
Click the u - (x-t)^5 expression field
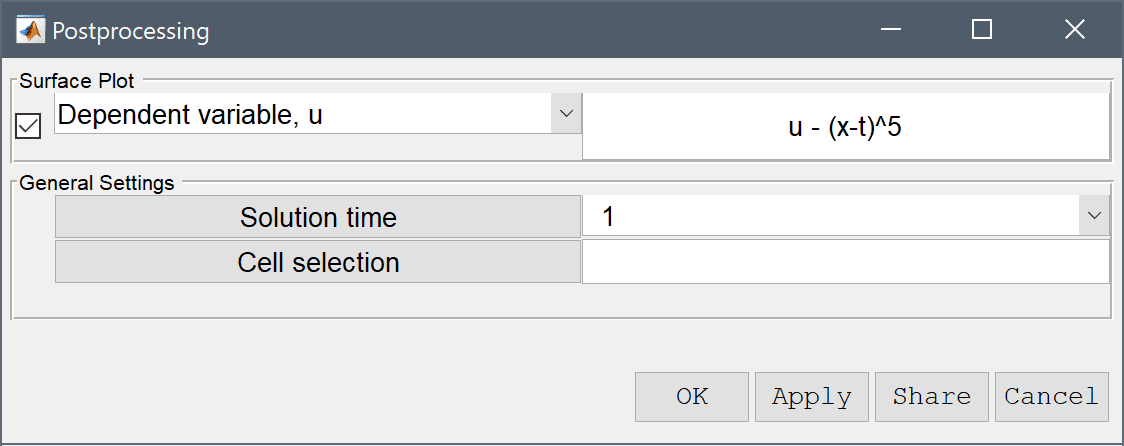point(846,127)
